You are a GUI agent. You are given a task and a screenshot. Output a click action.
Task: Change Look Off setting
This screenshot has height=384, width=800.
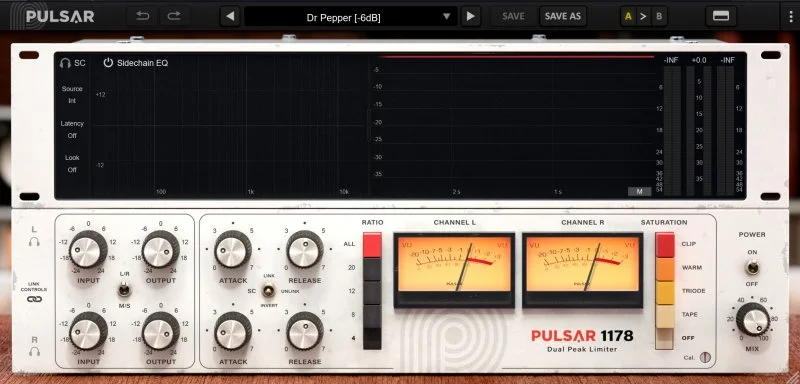click(72, 164)
